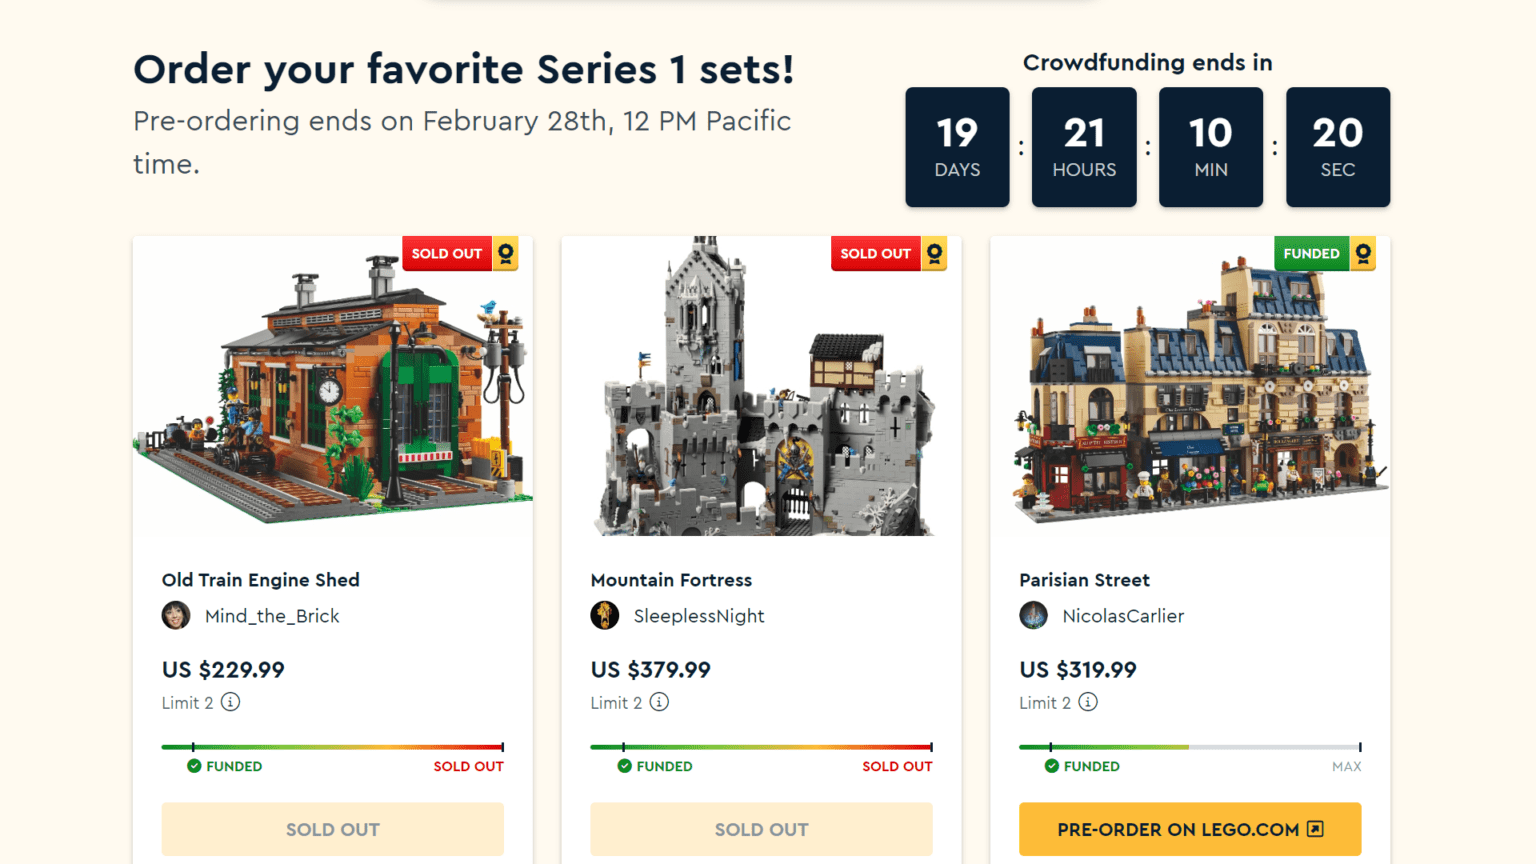Viewport: 1536px width, 864px height.
Task: Click the green funded checkmark under Parisian Street
Action: coord(1050,766)
